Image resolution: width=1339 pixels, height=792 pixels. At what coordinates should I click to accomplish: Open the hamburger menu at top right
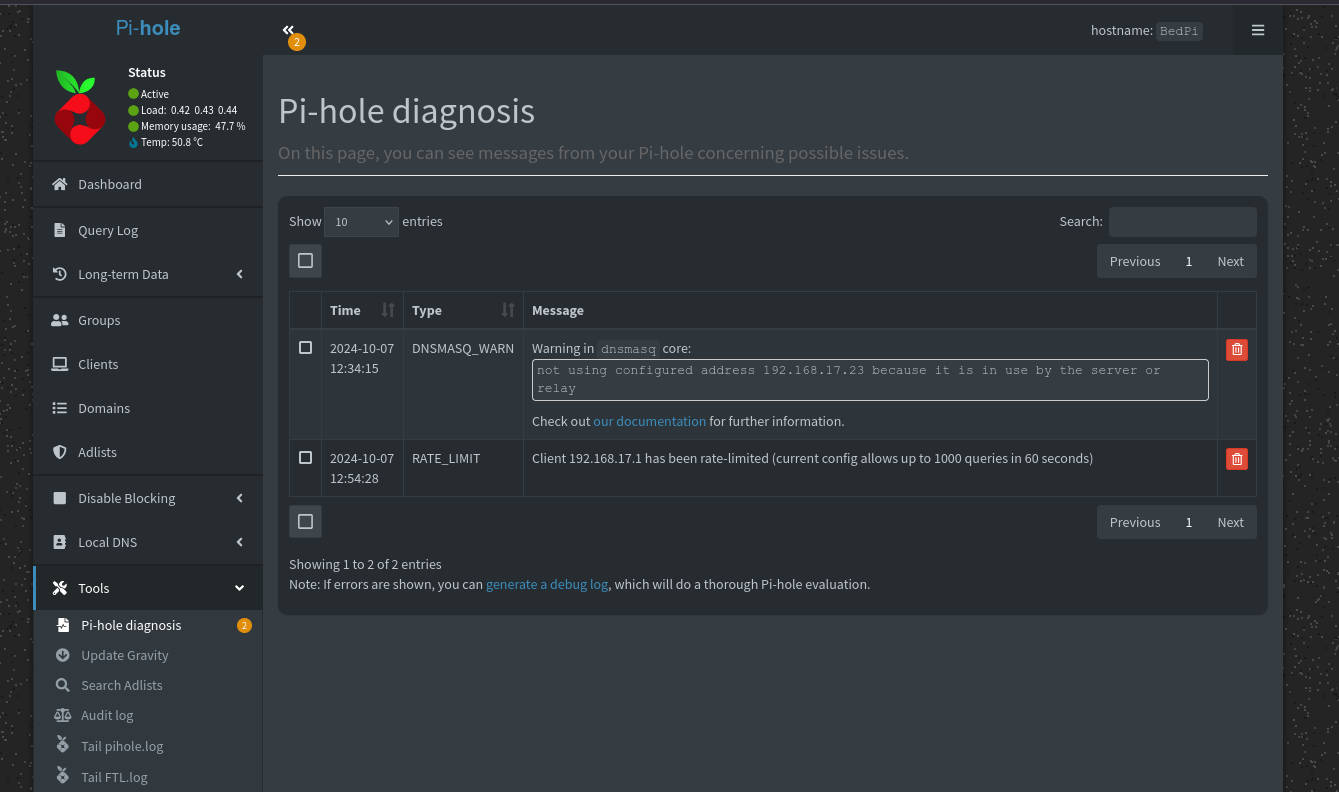coord(1257,30)
